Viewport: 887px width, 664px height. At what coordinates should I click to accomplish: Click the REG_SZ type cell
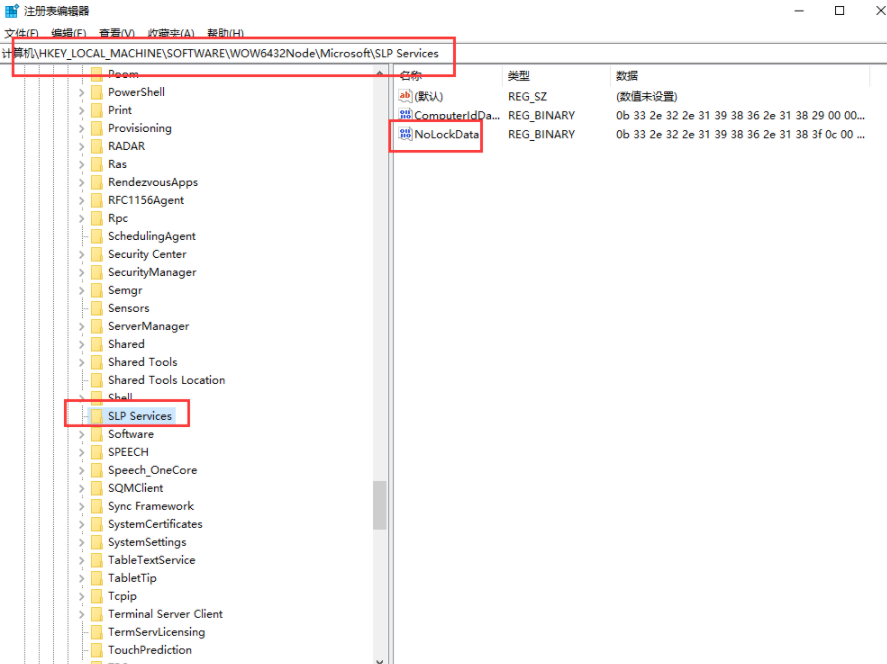click(527, 97)
